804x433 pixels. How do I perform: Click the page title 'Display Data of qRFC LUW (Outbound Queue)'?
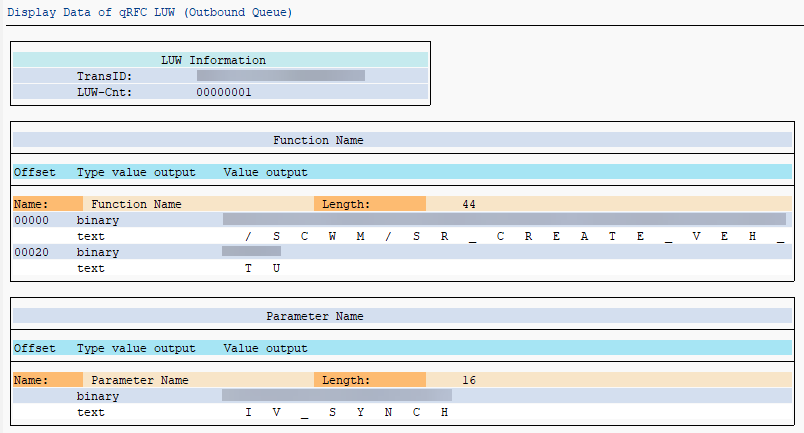(150, 12)
